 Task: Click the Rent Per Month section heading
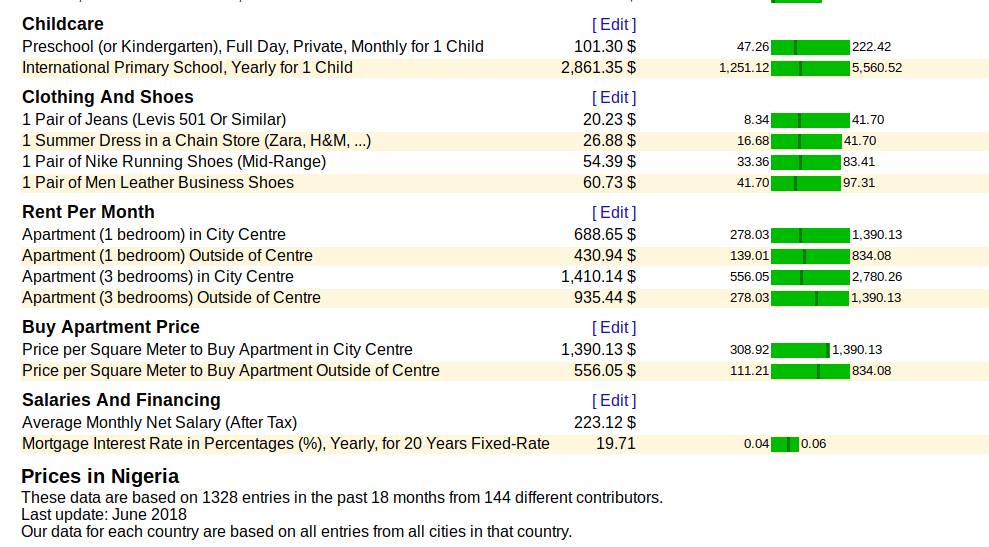coord(88,212)
